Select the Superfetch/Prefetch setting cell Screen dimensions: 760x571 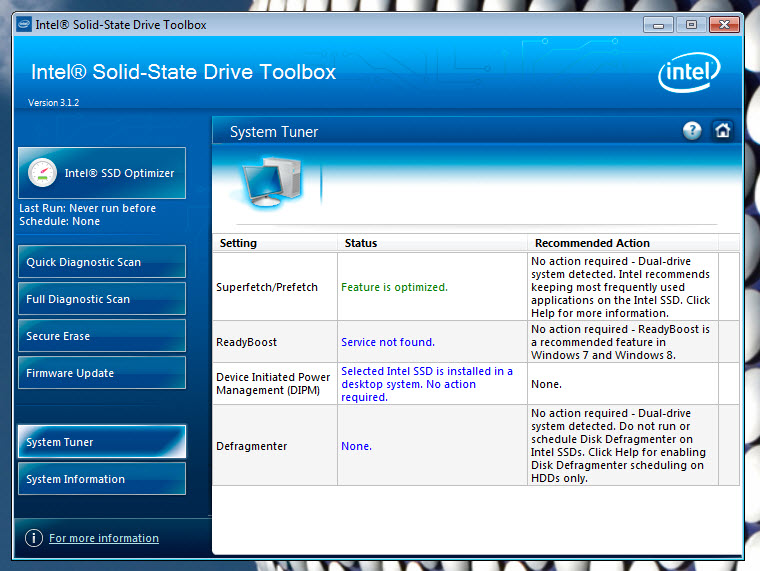point(275,287)
